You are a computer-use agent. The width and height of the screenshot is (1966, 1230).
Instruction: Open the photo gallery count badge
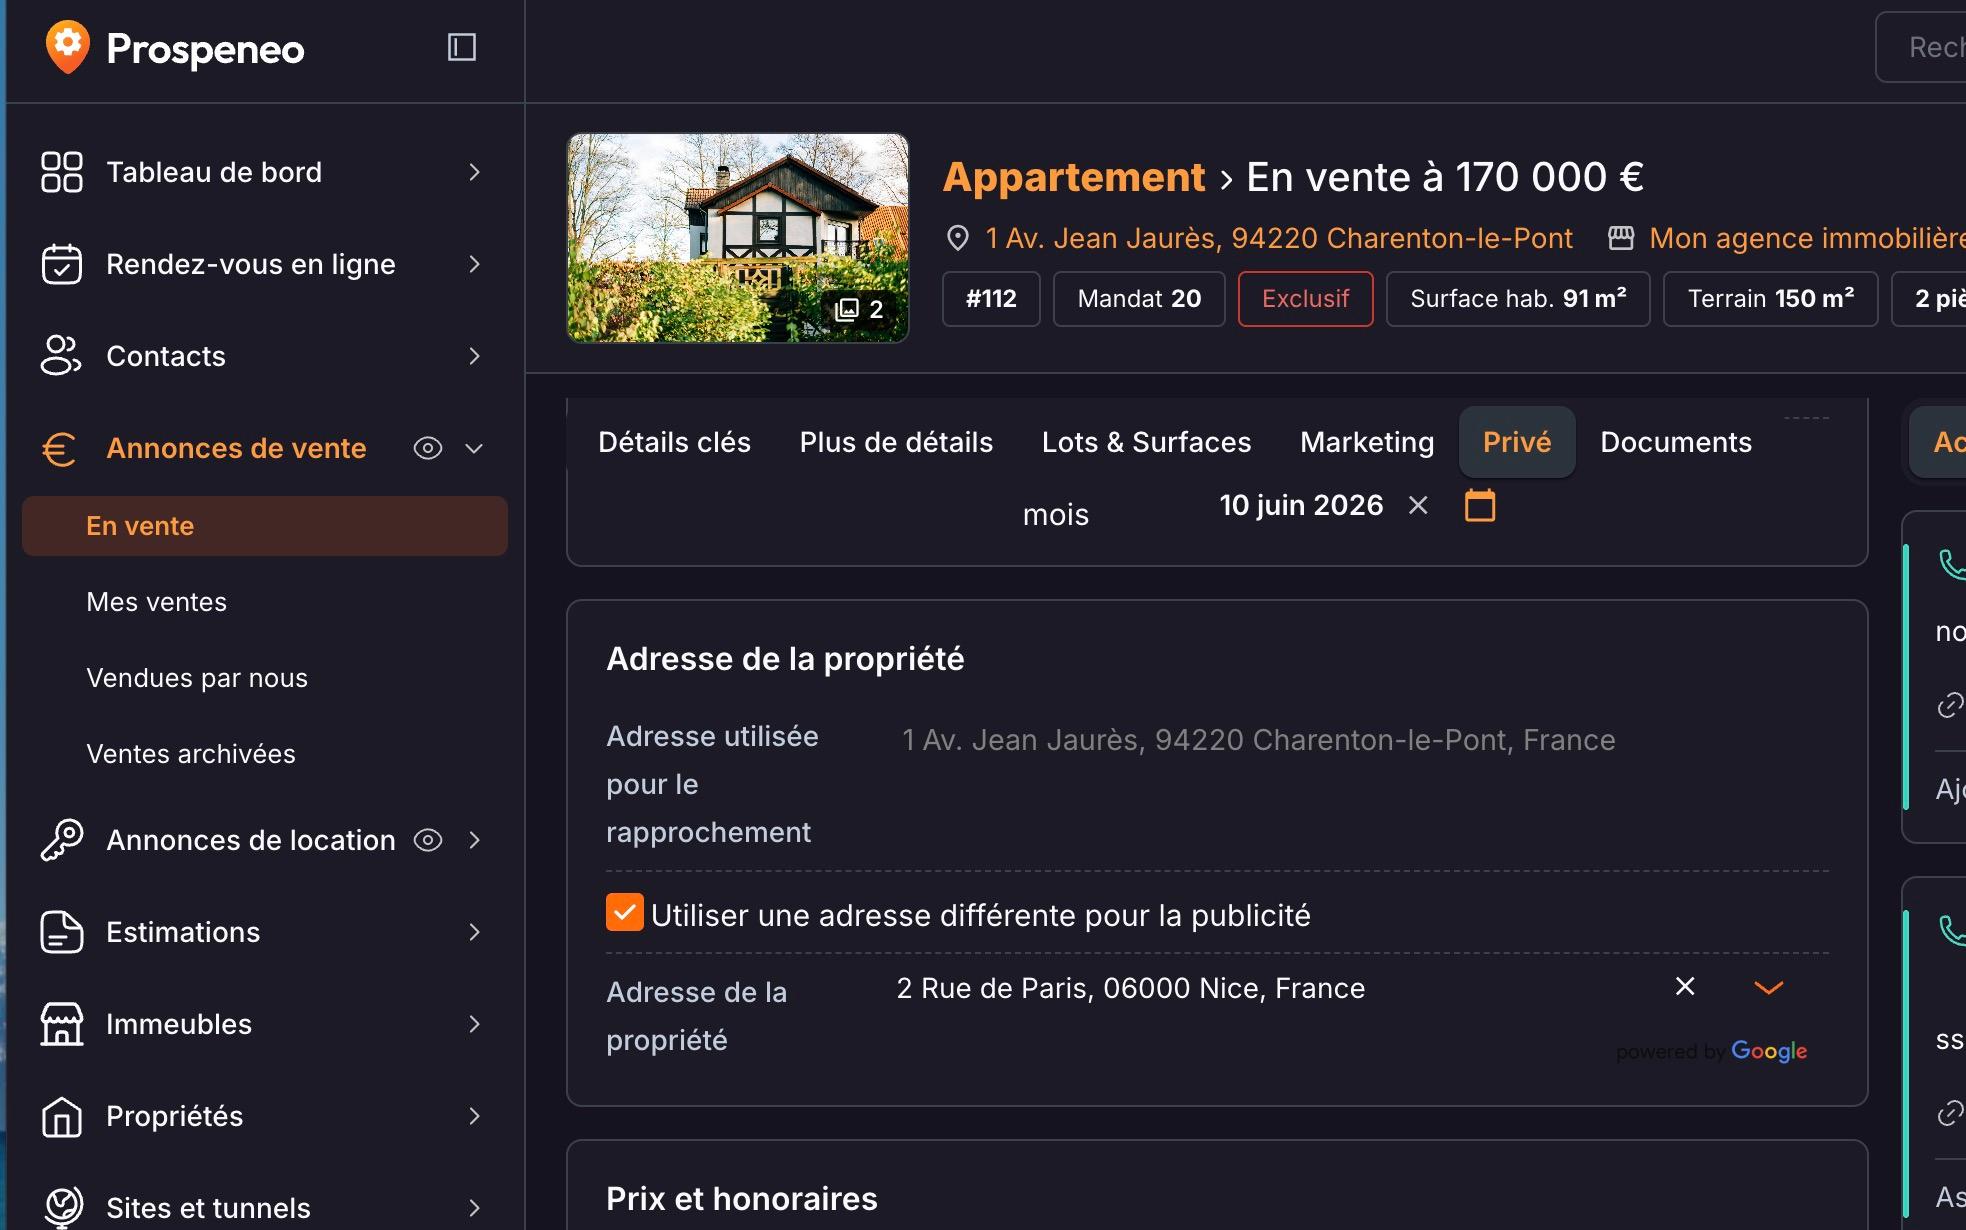tap(859, 309)
